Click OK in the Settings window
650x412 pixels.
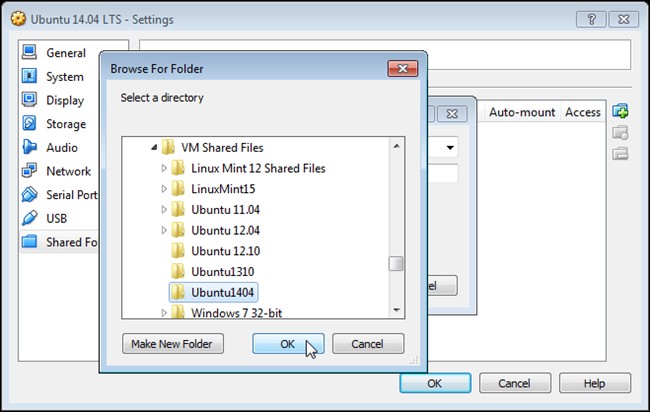[x=435, y=383]
